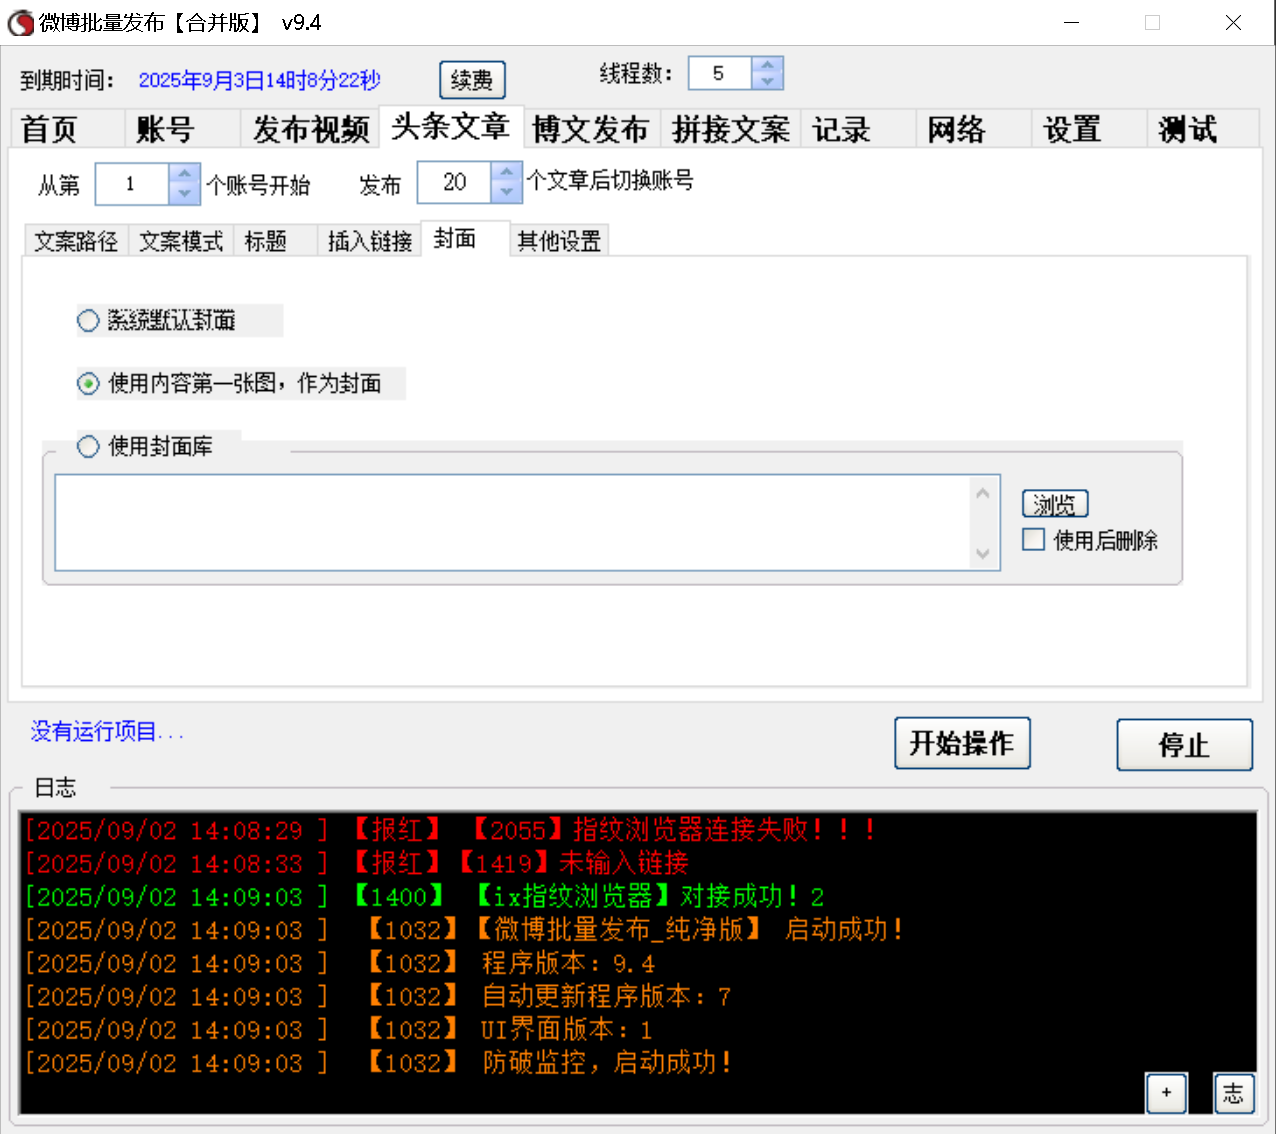Switch to the 博文发布 tab
1276x1134 pixels.
coord(591,128)
